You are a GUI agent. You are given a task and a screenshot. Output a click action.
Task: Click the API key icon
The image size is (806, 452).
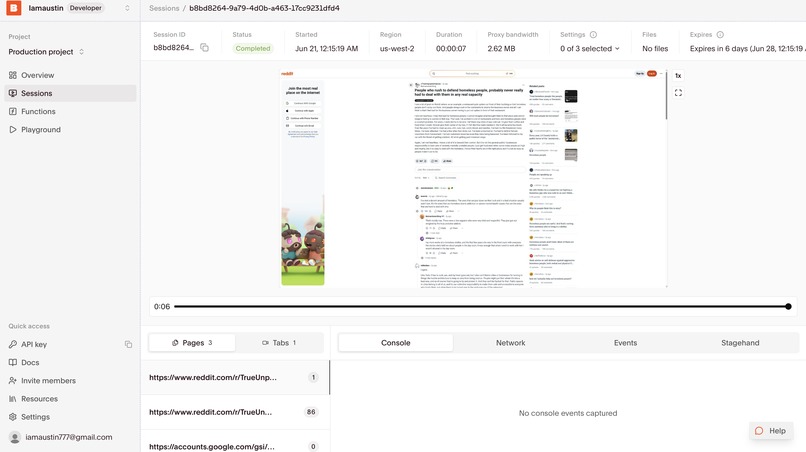click(13, 345)
